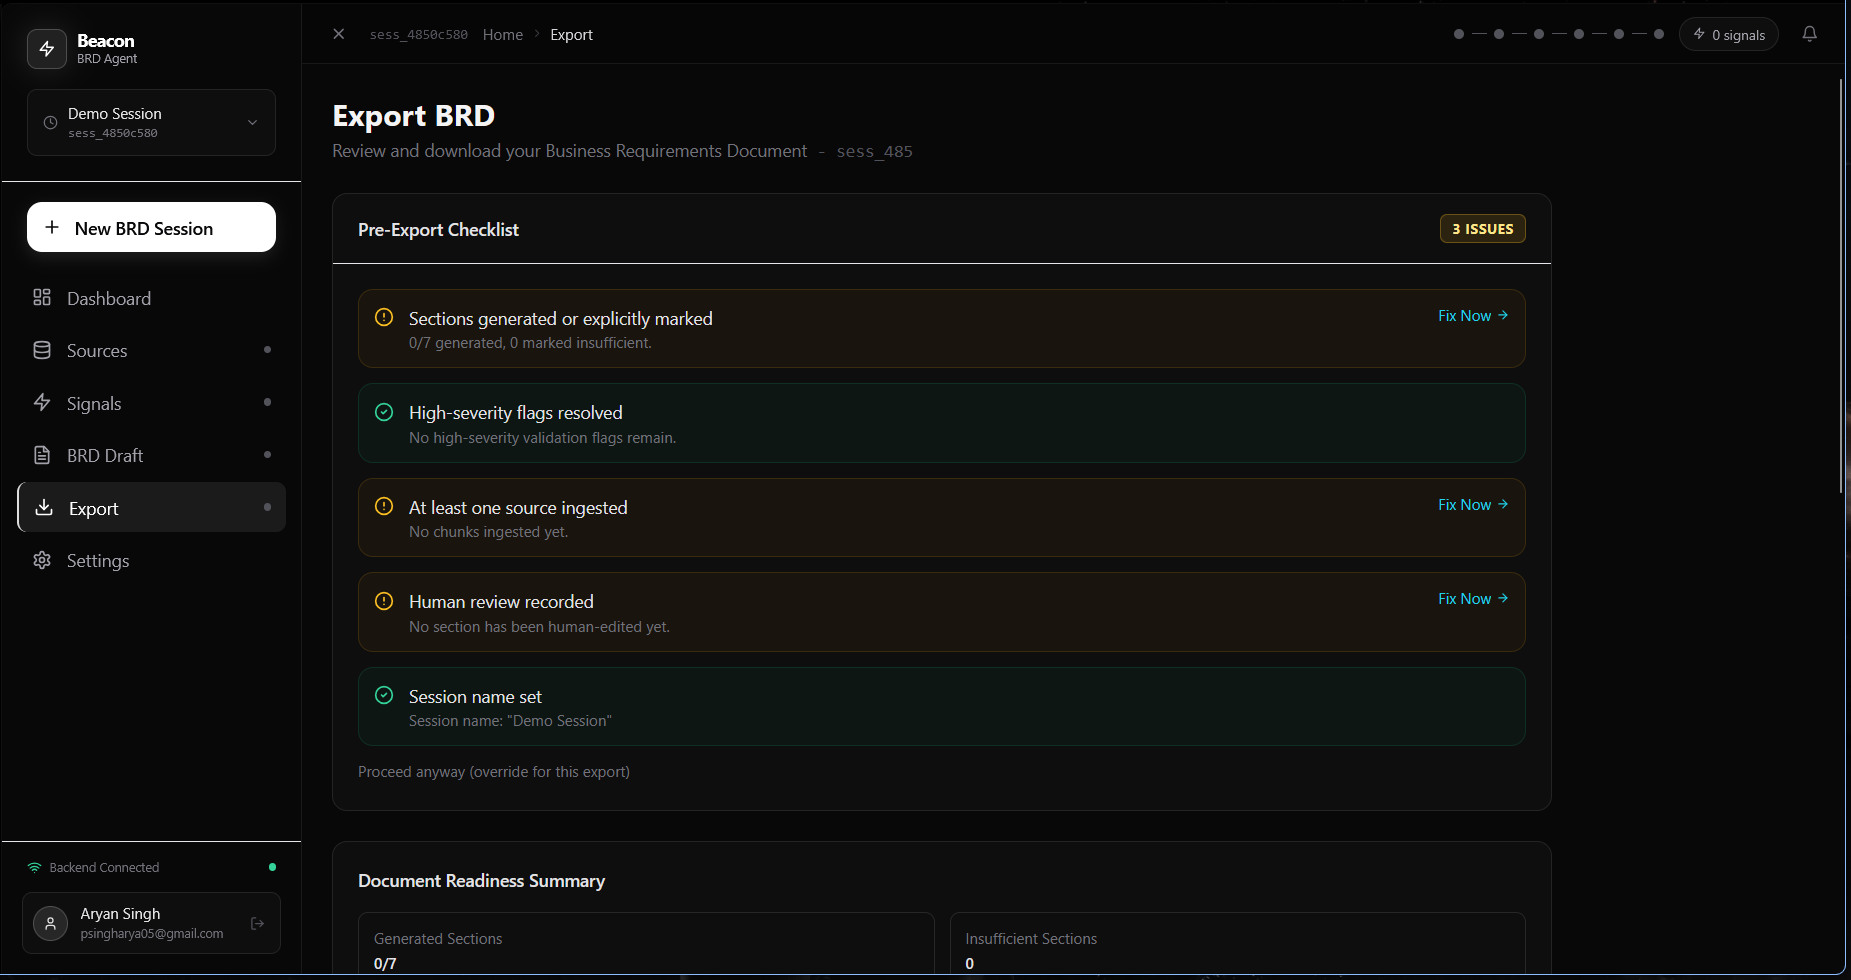The width and height of the screenshot is (1851, 980).
Task: Click the "sess_485" subtitle text
Action: [874, 151]
